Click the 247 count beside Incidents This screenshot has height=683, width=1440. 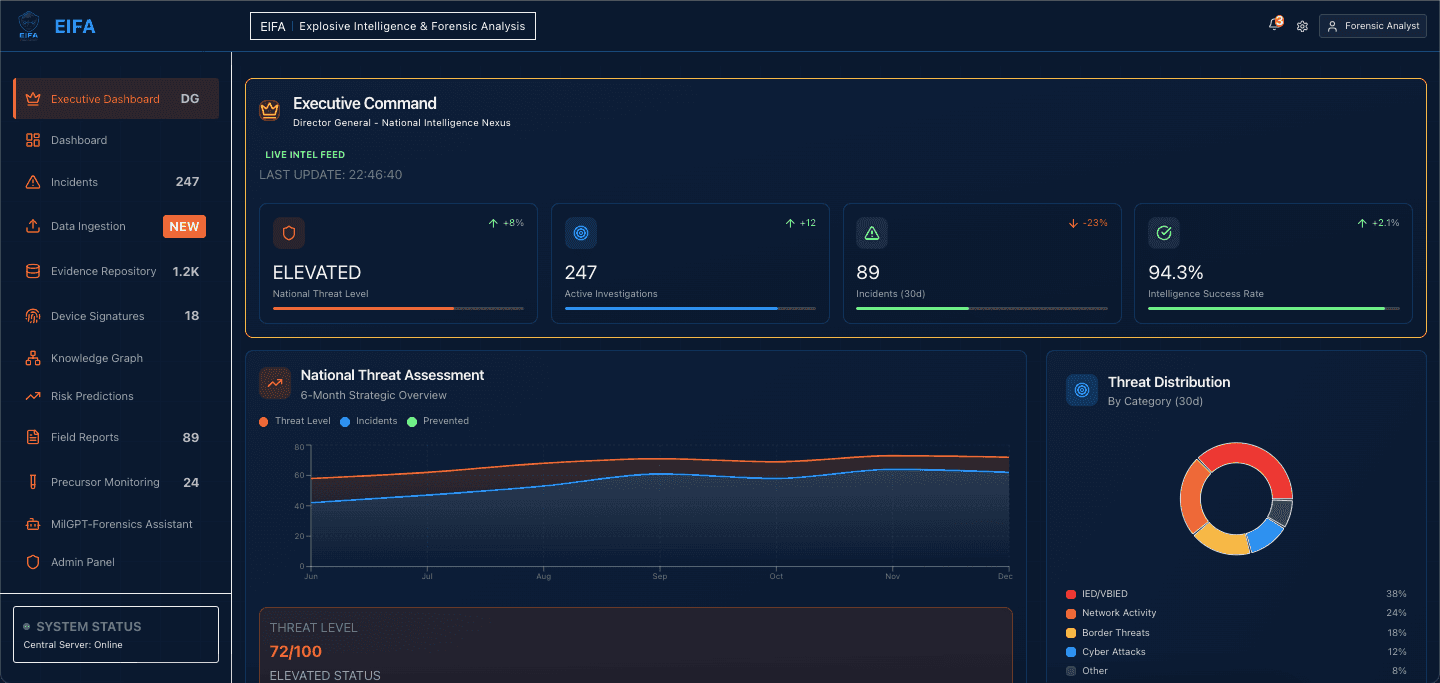click(187, 182)
